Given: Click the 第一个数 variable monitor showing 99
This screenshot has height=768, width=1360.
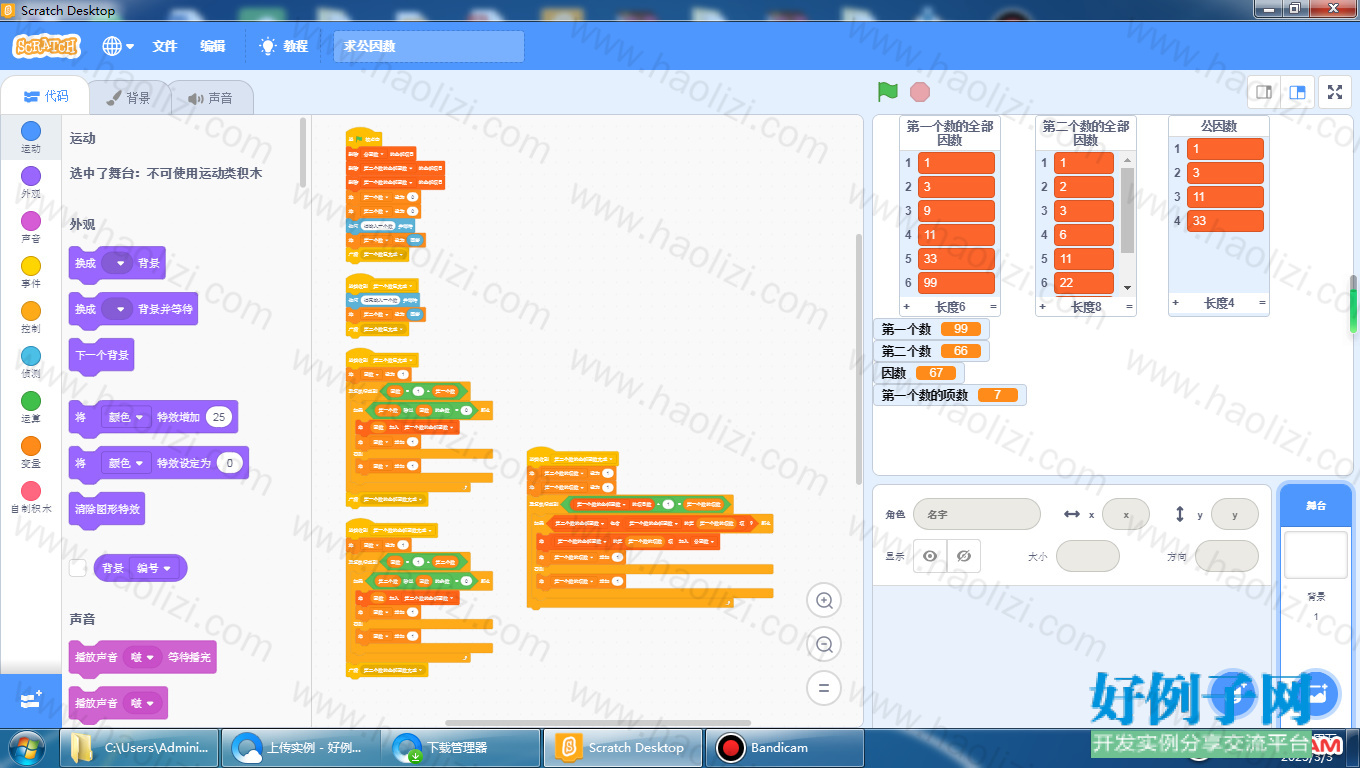Looking at the screenshot, I should (x=931, y=329).
